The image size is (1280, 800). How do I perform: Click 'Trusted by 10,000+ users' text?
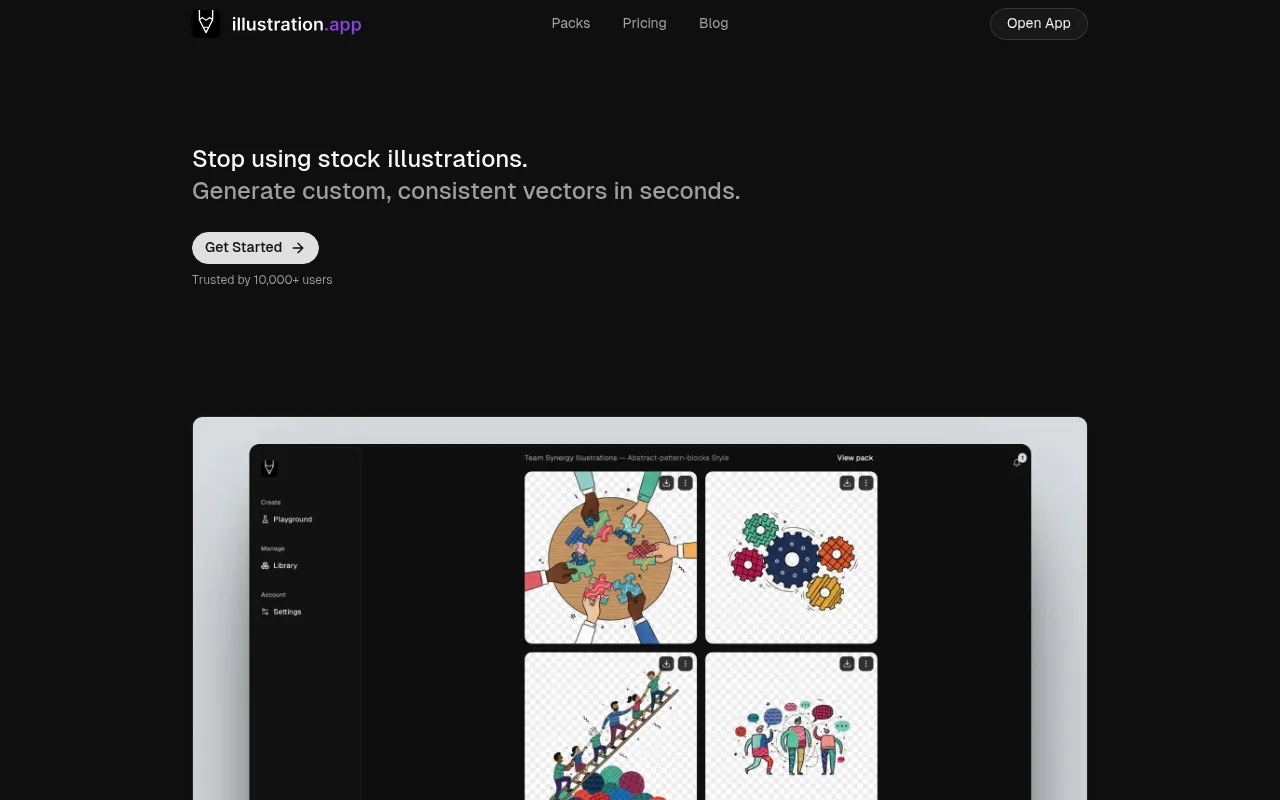click(262, 280)
